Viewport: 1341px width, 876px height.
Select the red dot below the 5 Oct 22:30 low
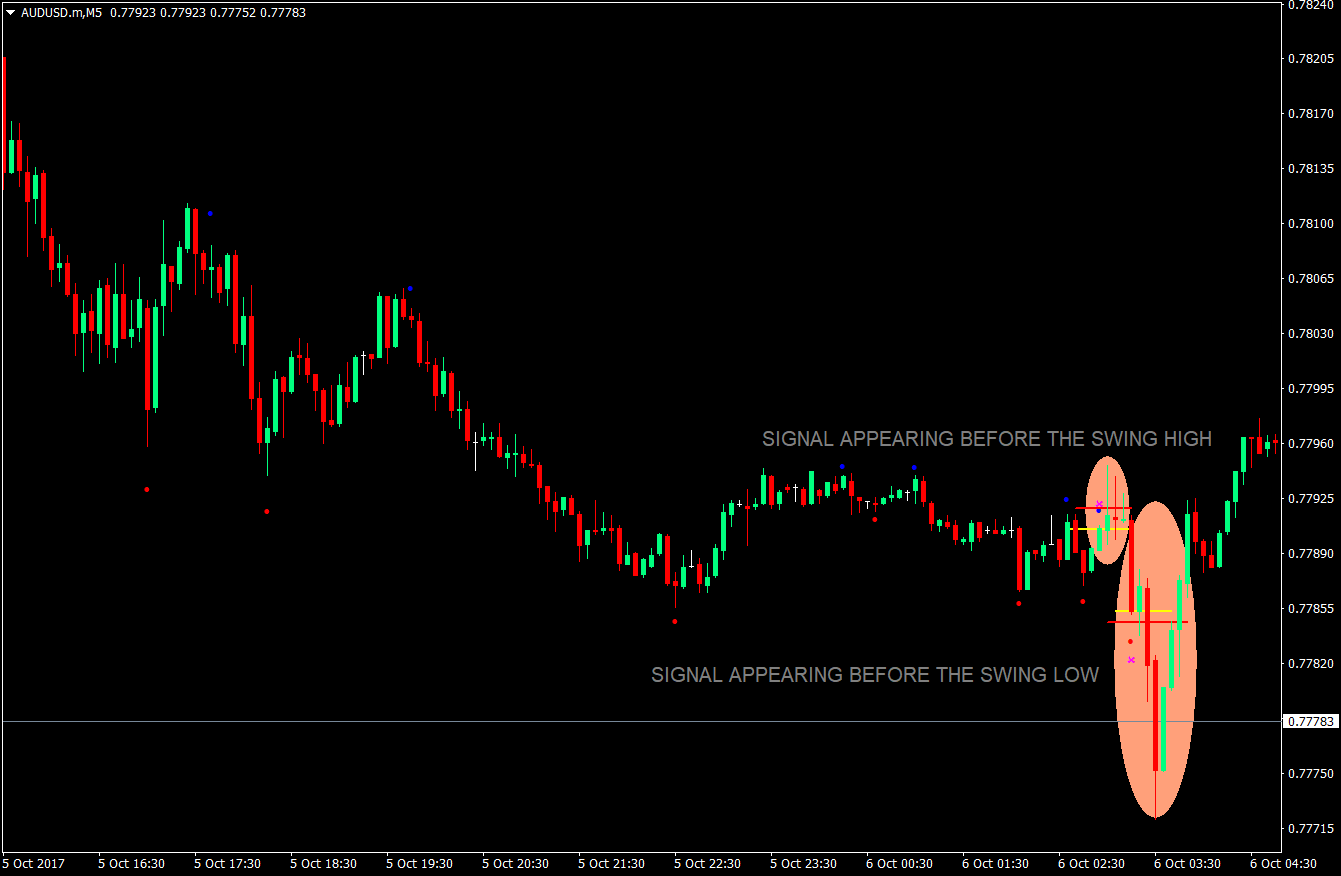coord(675,621)
